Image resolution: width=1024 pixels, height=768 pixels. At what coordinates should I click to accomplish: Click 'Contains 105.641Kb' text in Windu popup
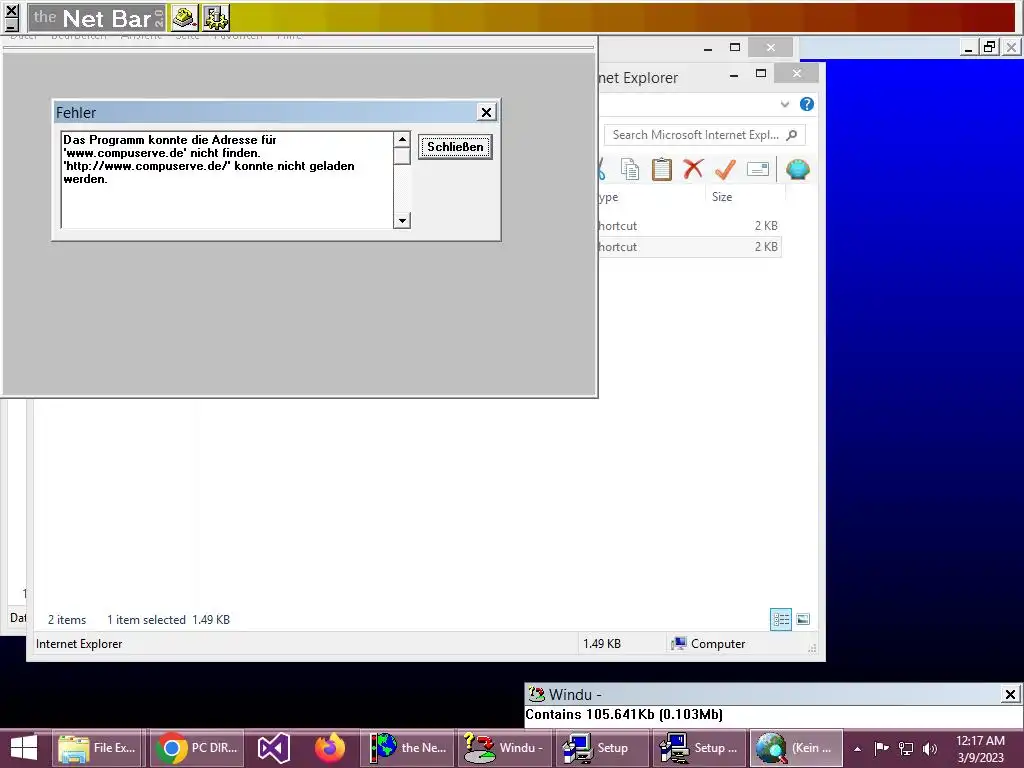(x=624, y=714)
